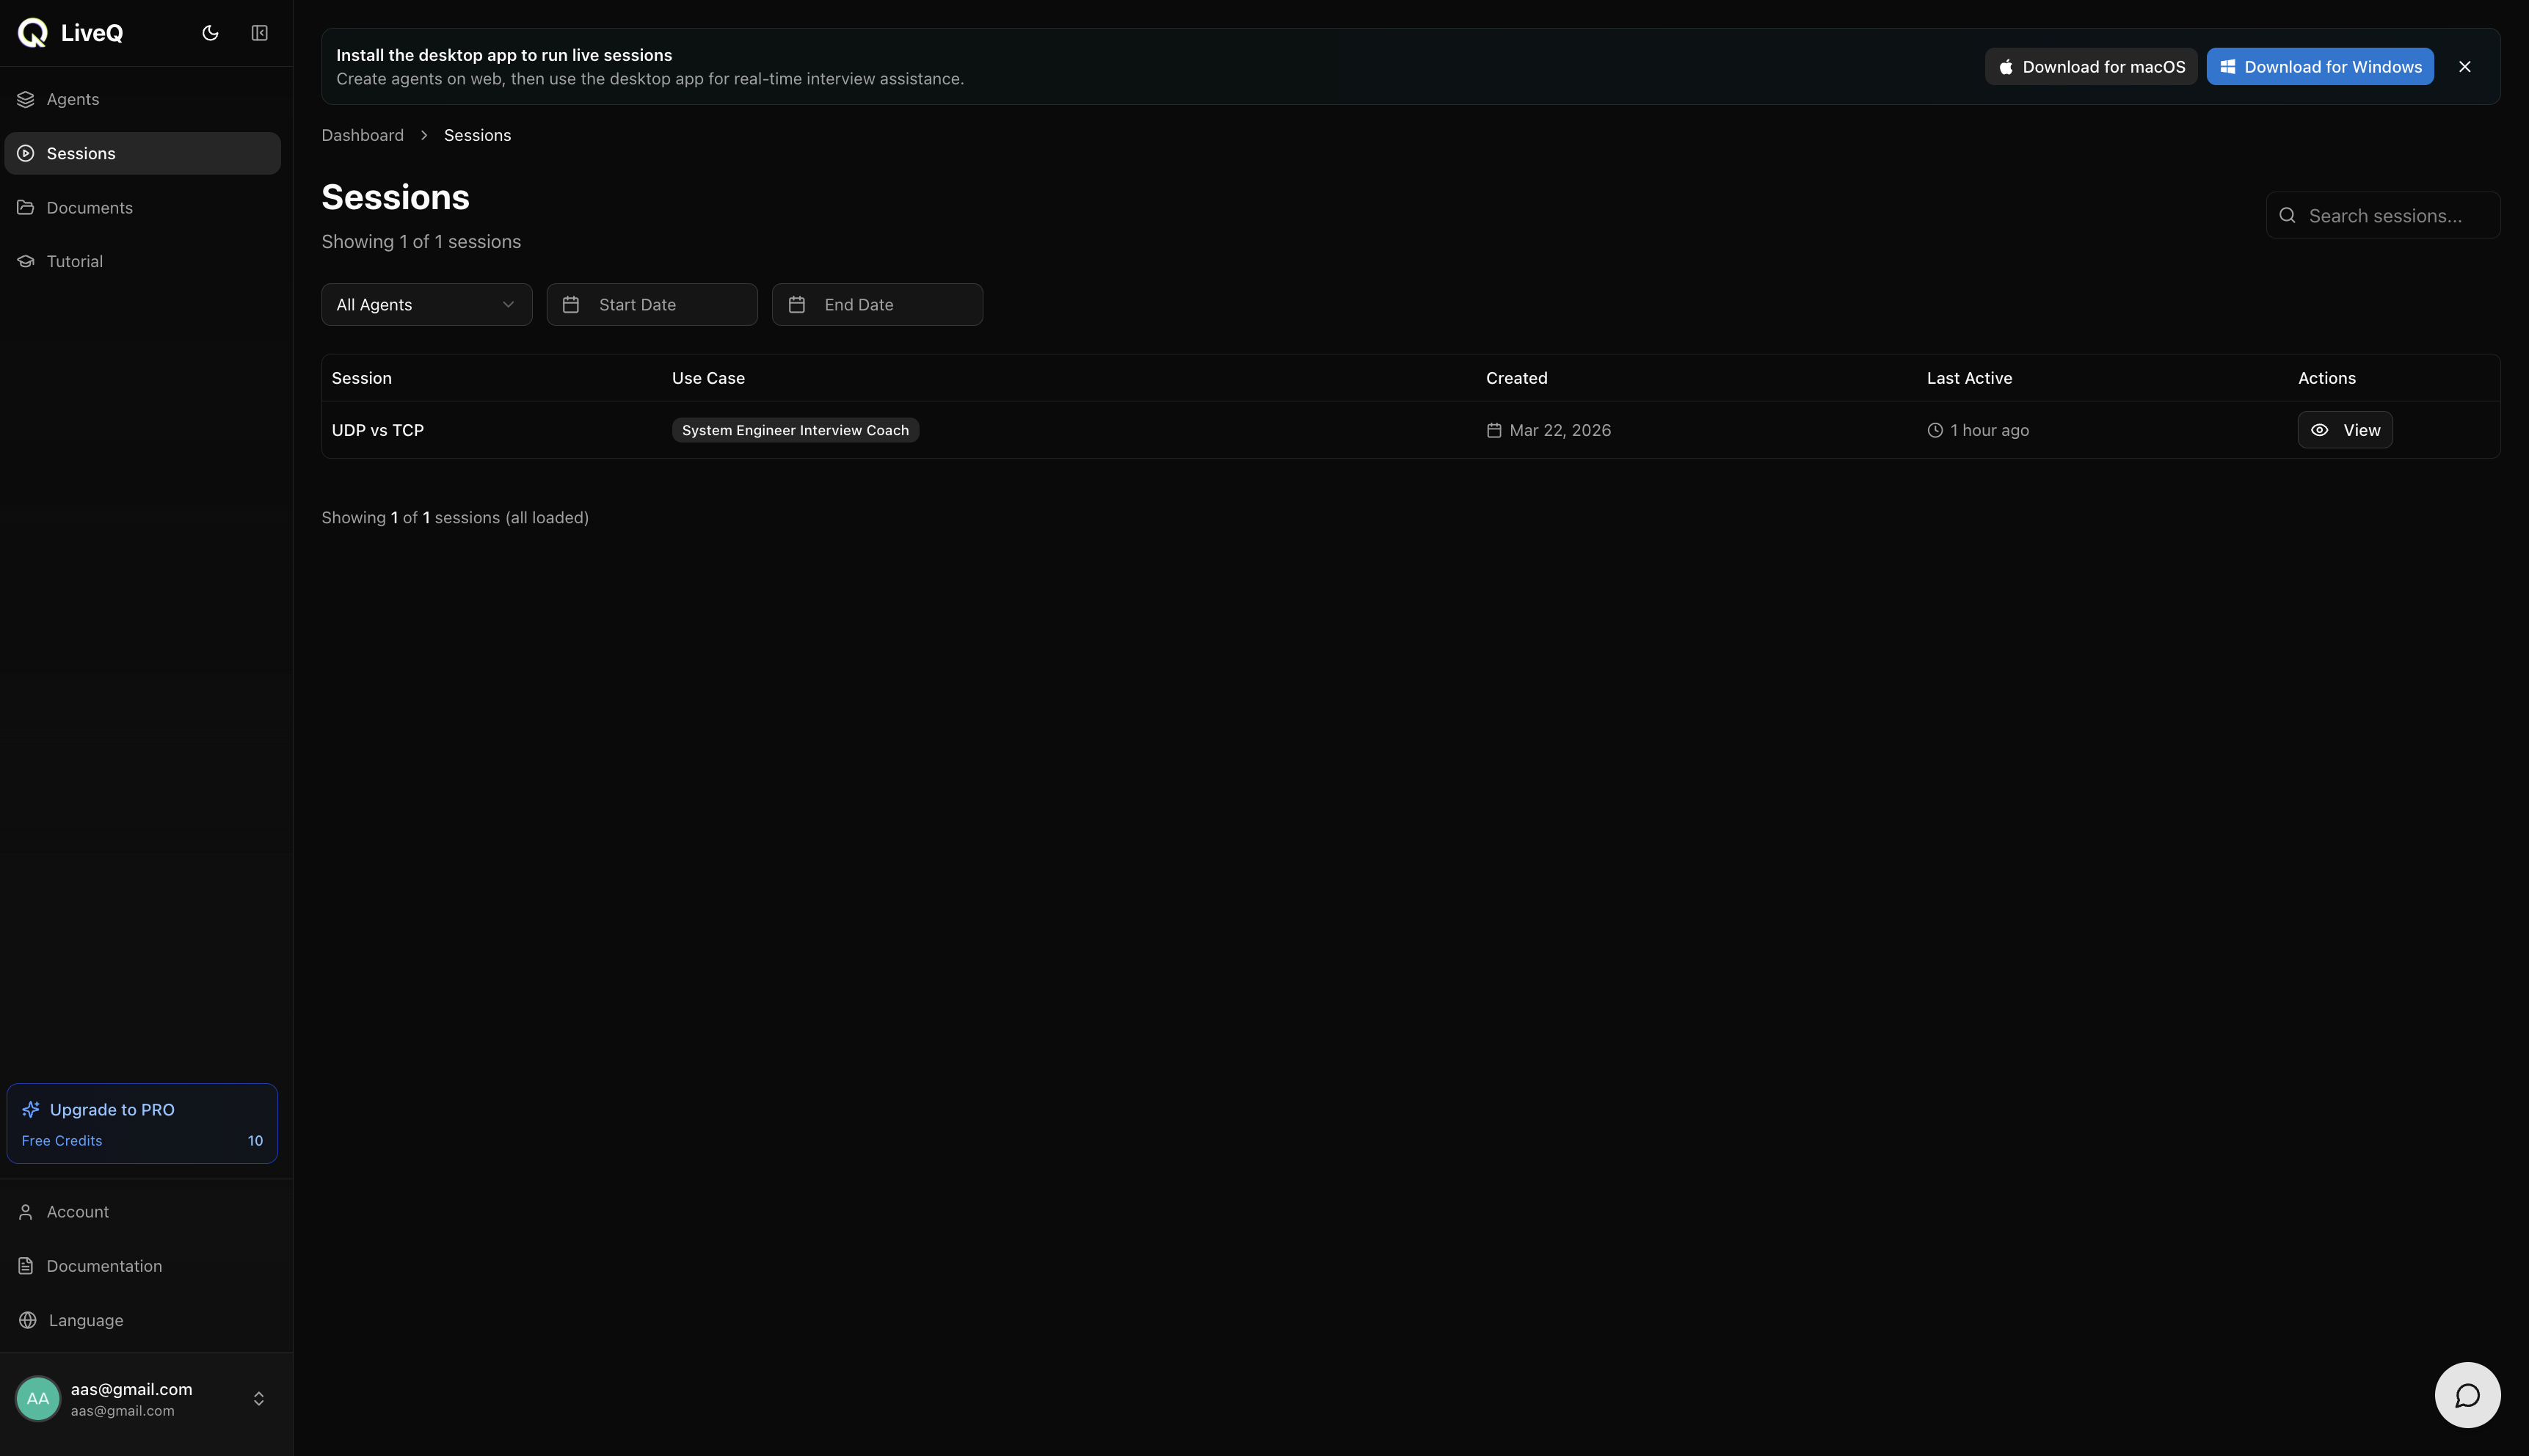Open Documentation from the sidebar
The height and width of the screenshot is (1456, 2529).
pos(104,1266)
